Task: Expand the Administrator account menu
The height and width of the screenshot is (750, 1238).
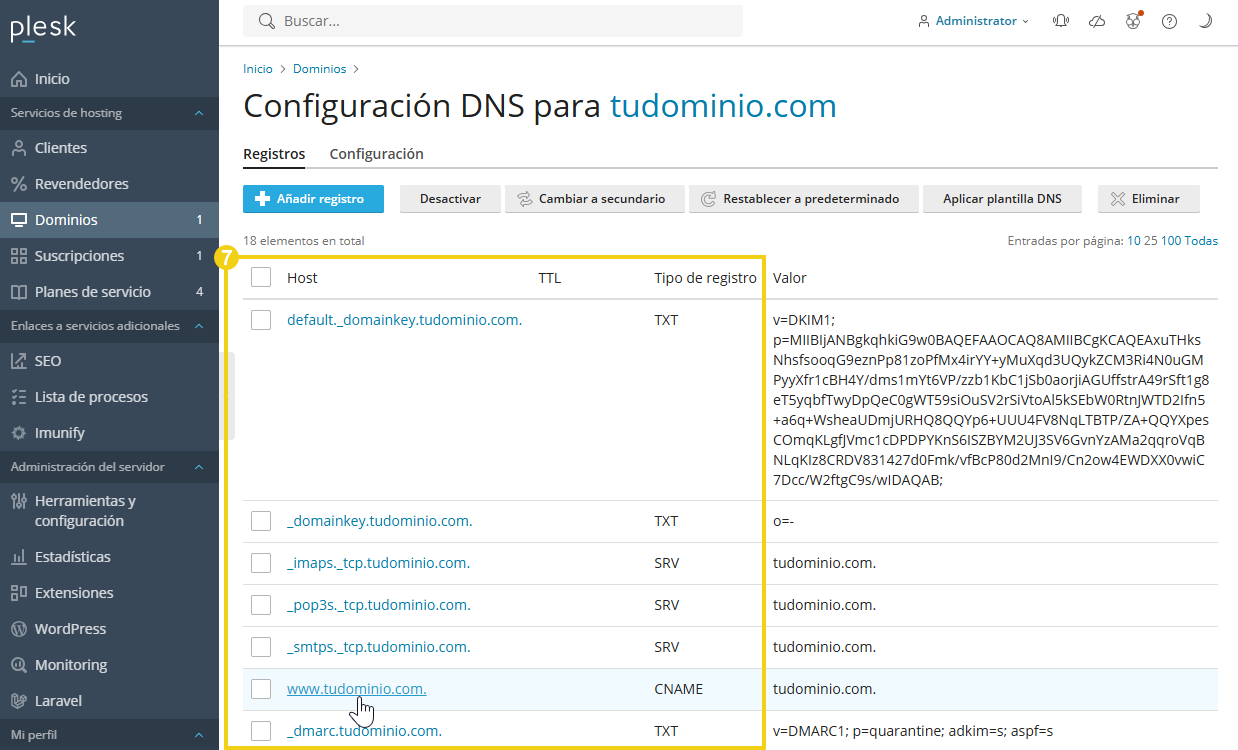Action: pos(973,20)
